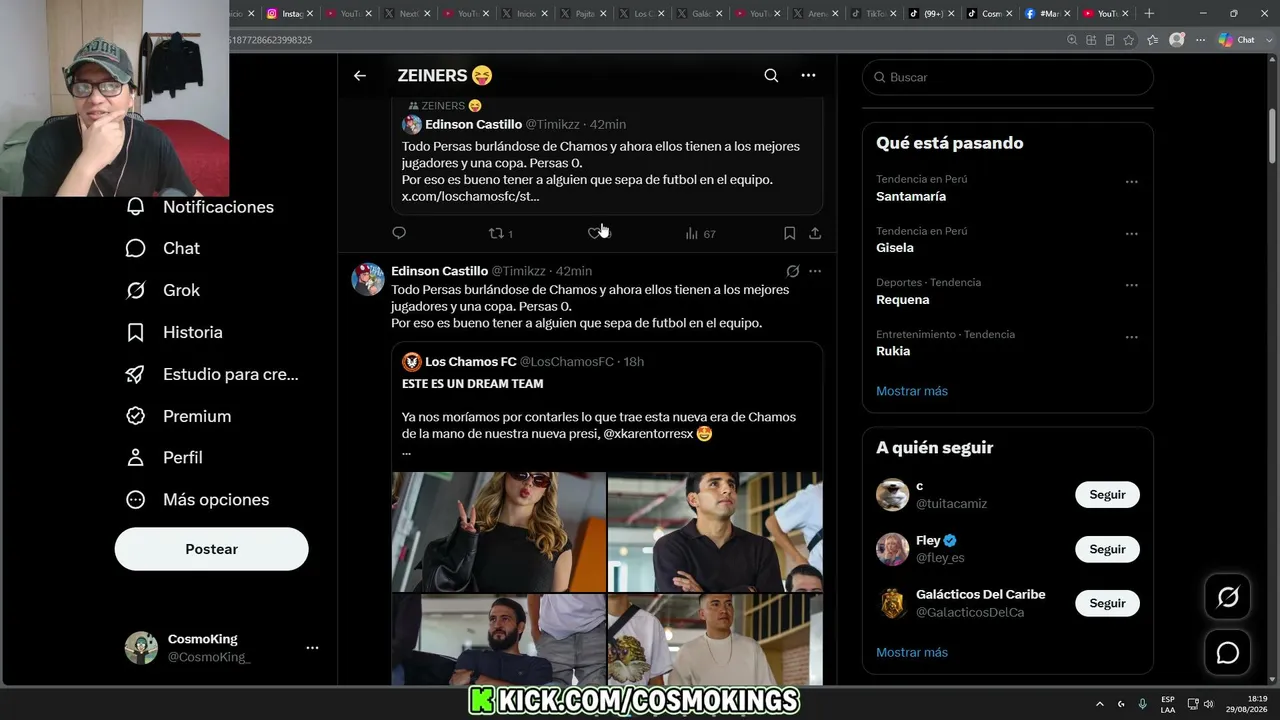
Task: Open options for the Rukia trend
Action: pos(1131,337)
